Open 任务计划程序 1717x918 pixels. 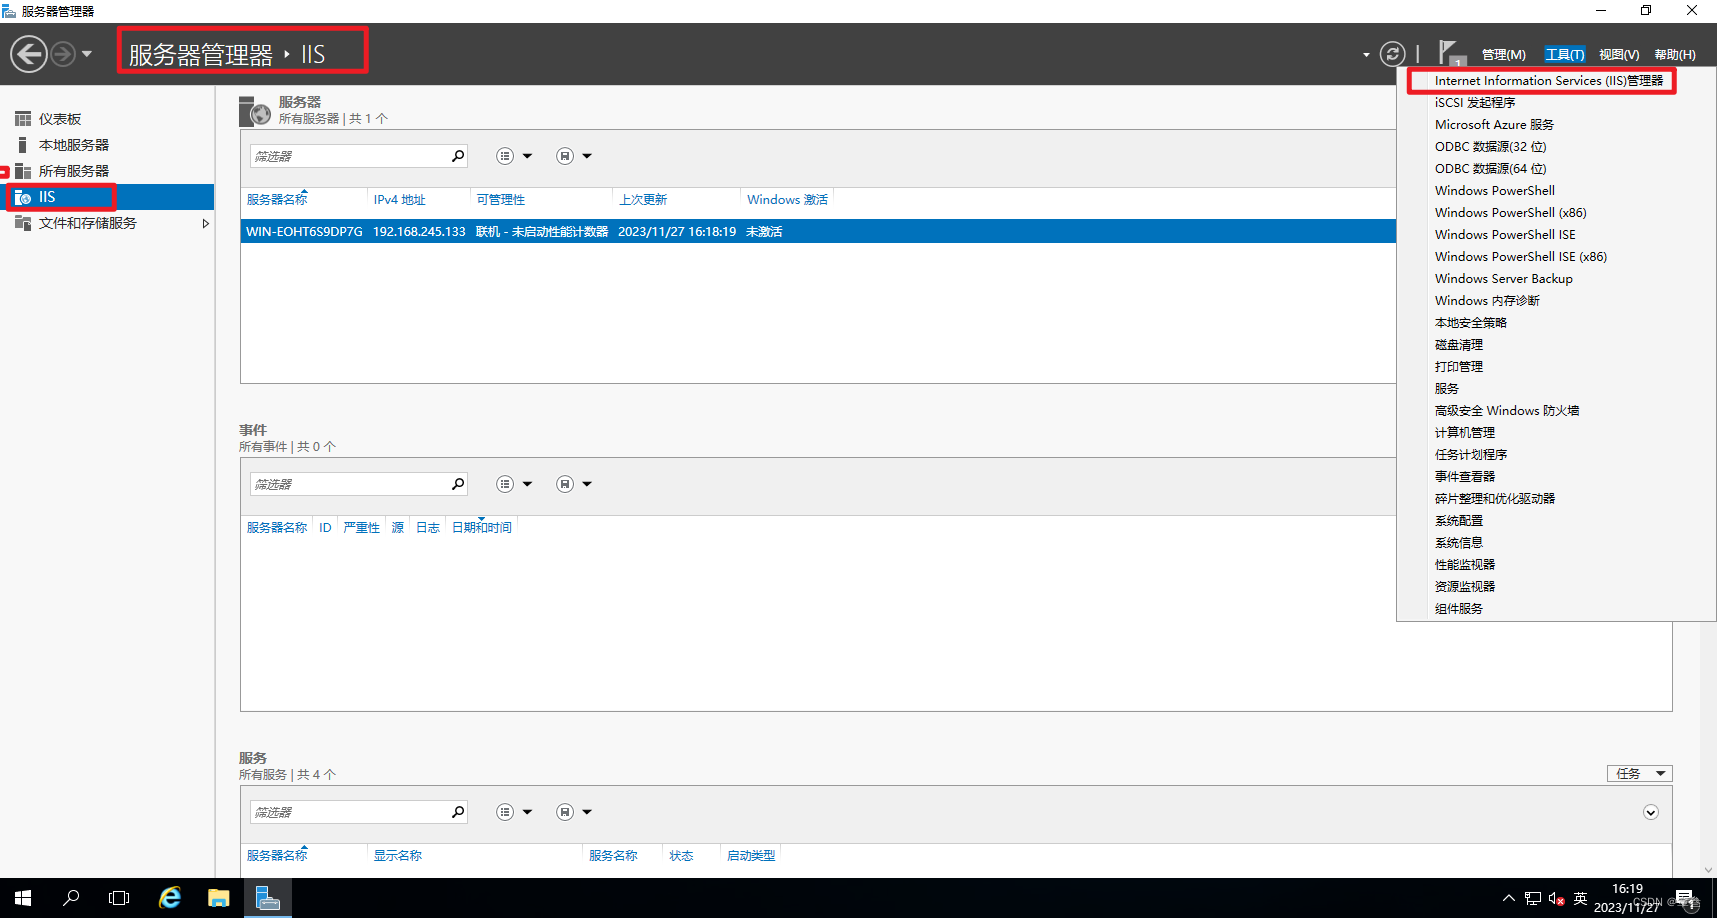click(1470, 455)
